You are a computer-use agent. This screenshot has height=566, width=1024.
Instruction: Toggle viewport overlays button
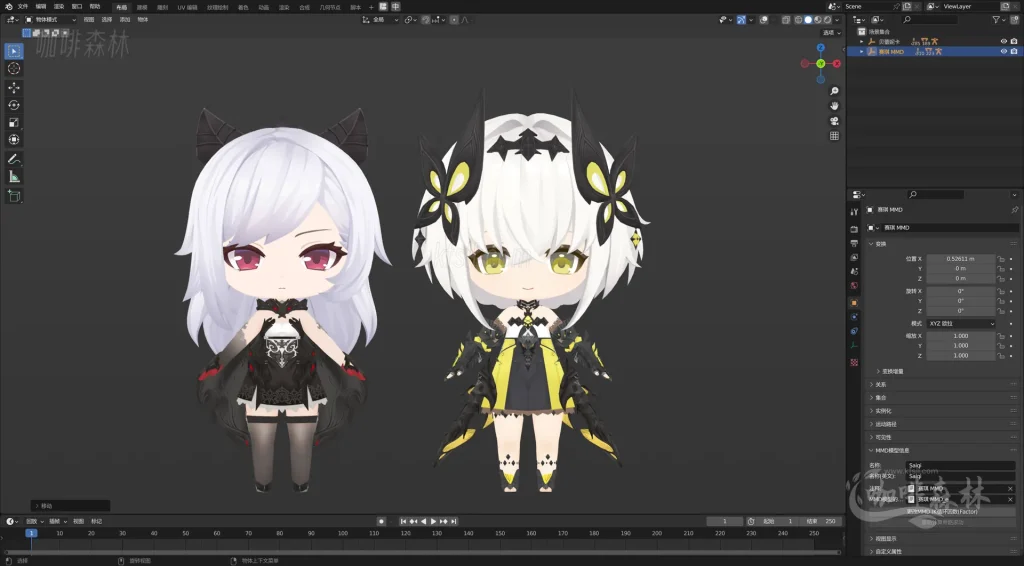coord(763,20)
